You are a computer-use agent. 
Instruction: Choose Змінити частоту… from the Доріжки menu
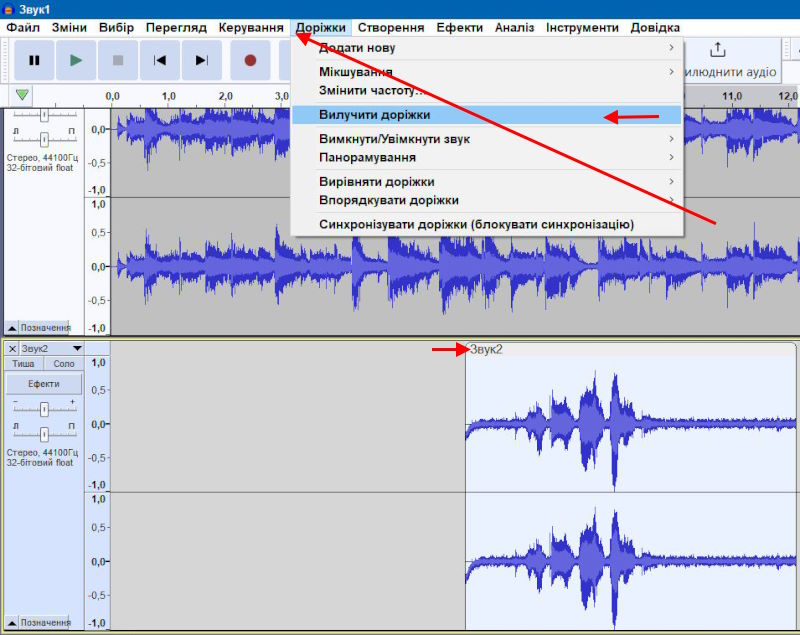click(487, 91)
